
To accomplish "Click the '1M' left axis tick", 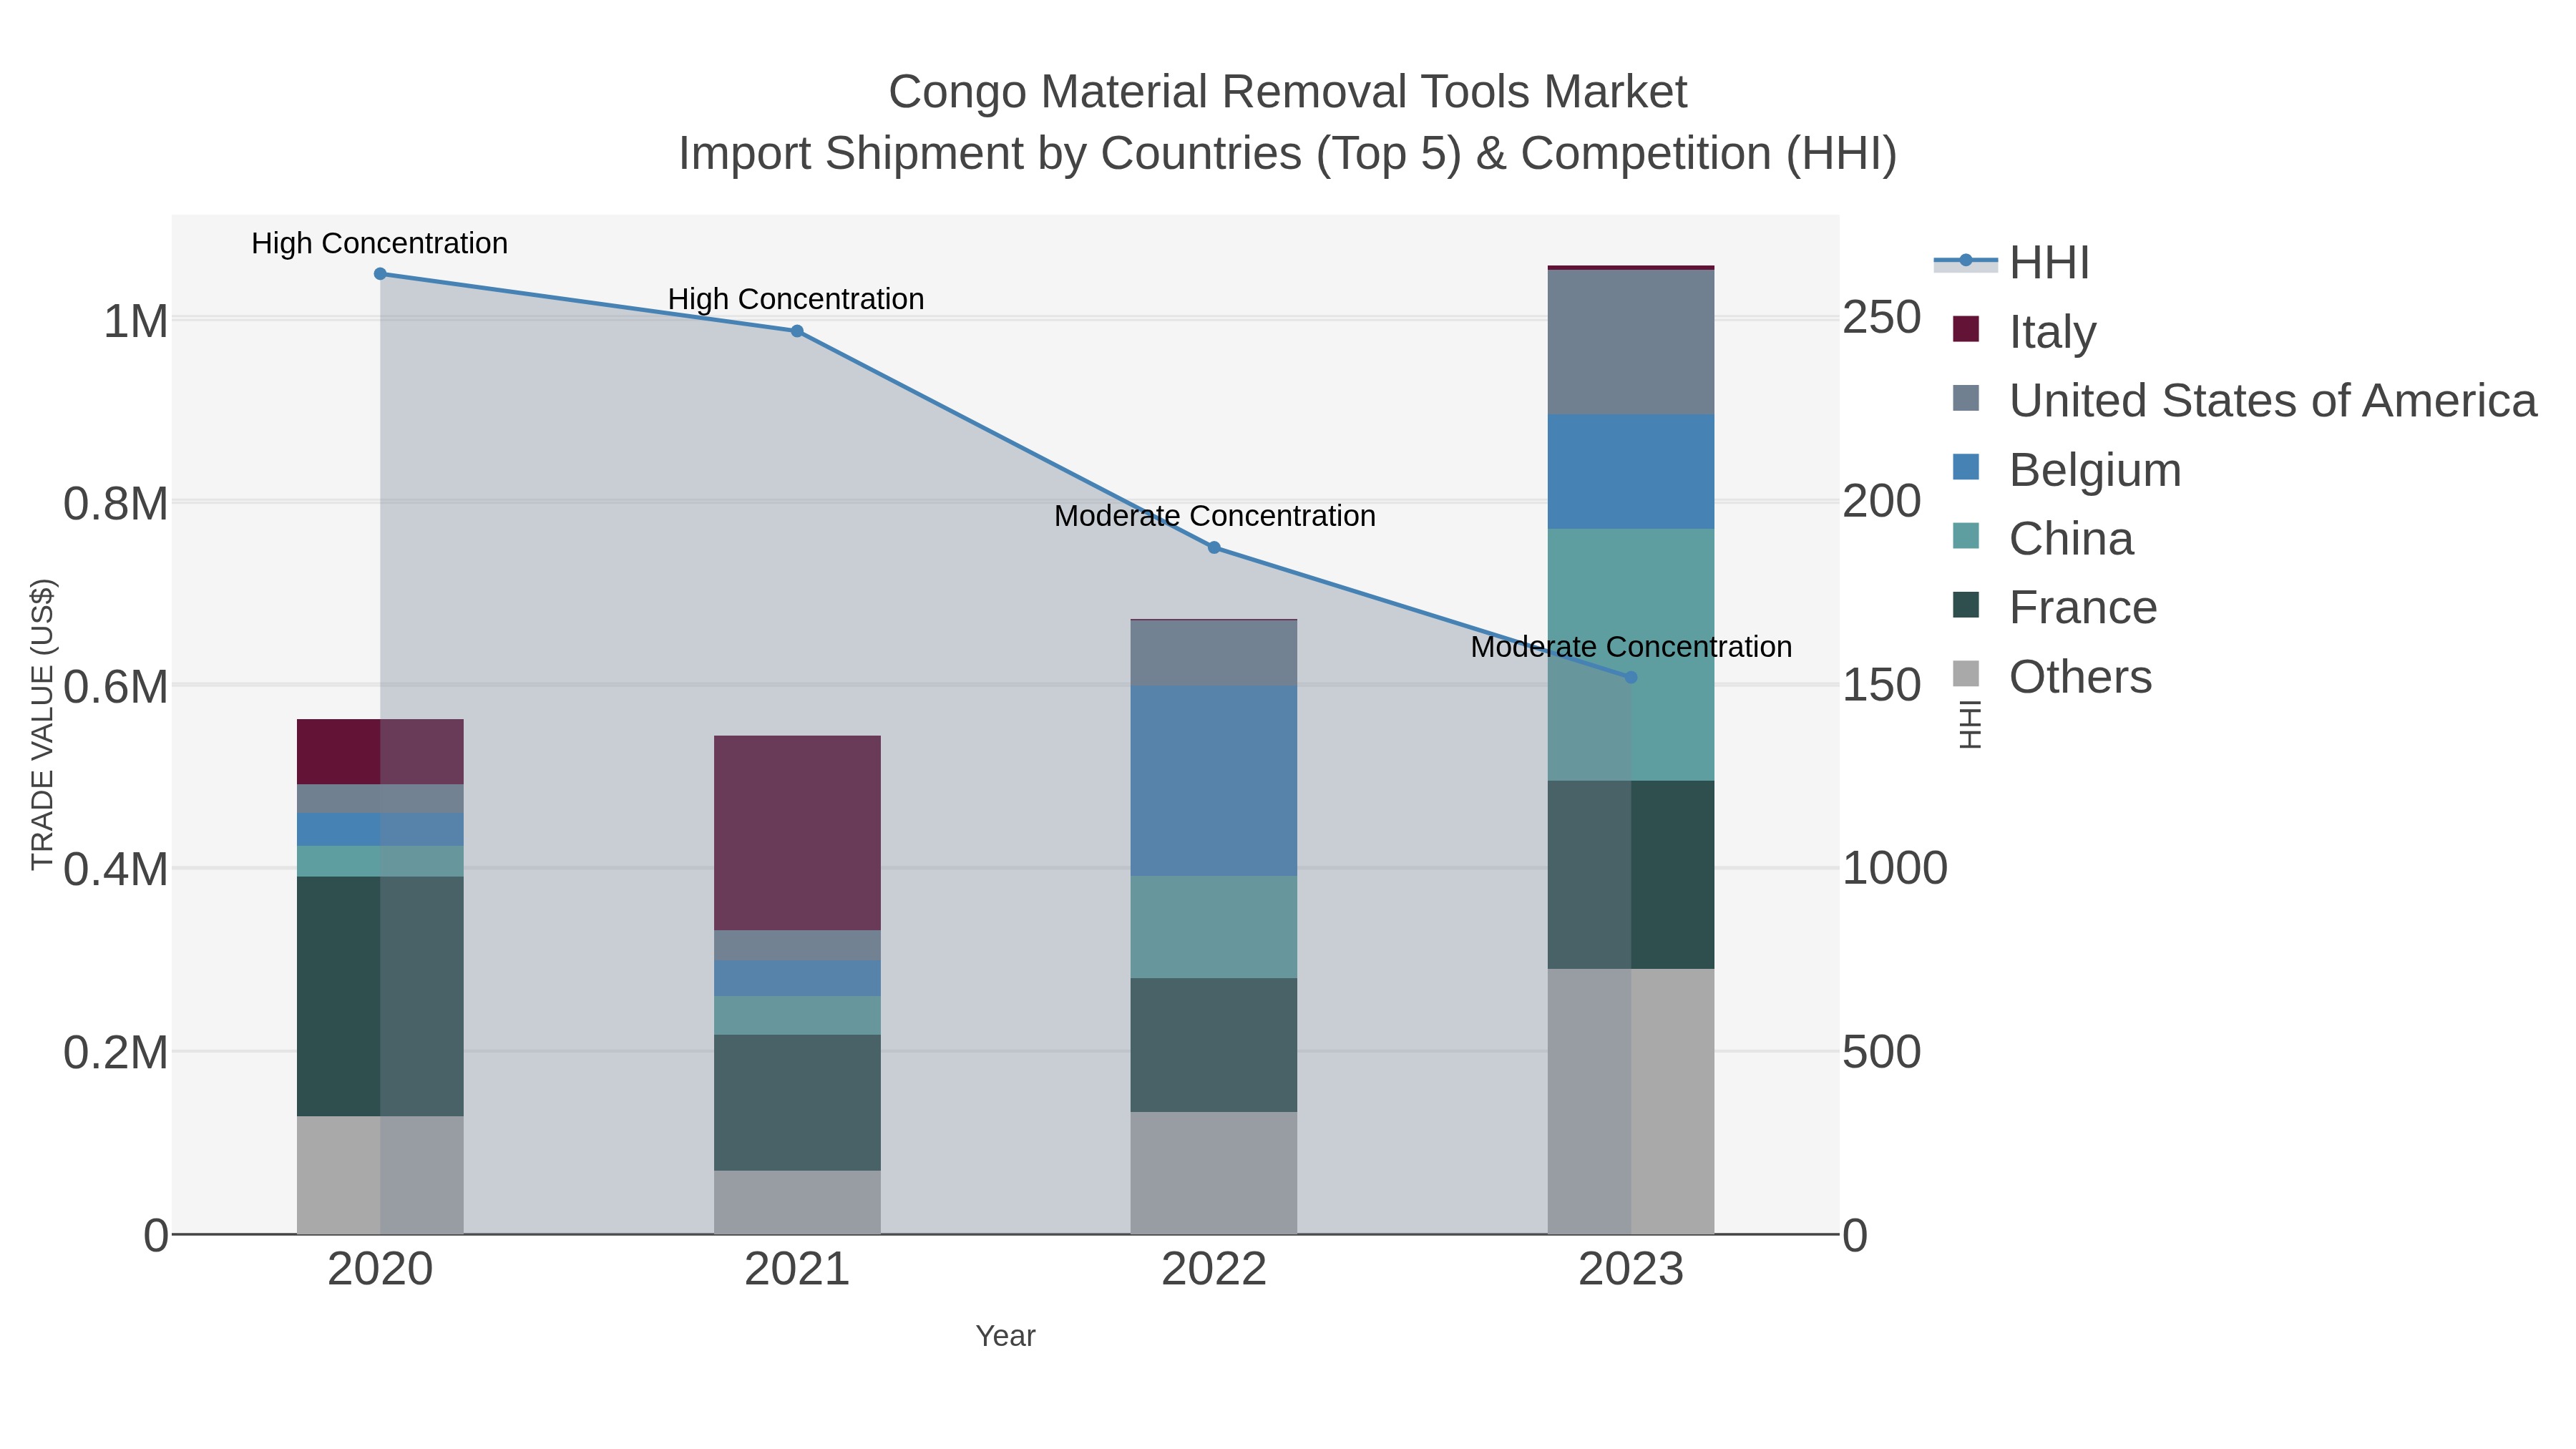I will [137, 322].
